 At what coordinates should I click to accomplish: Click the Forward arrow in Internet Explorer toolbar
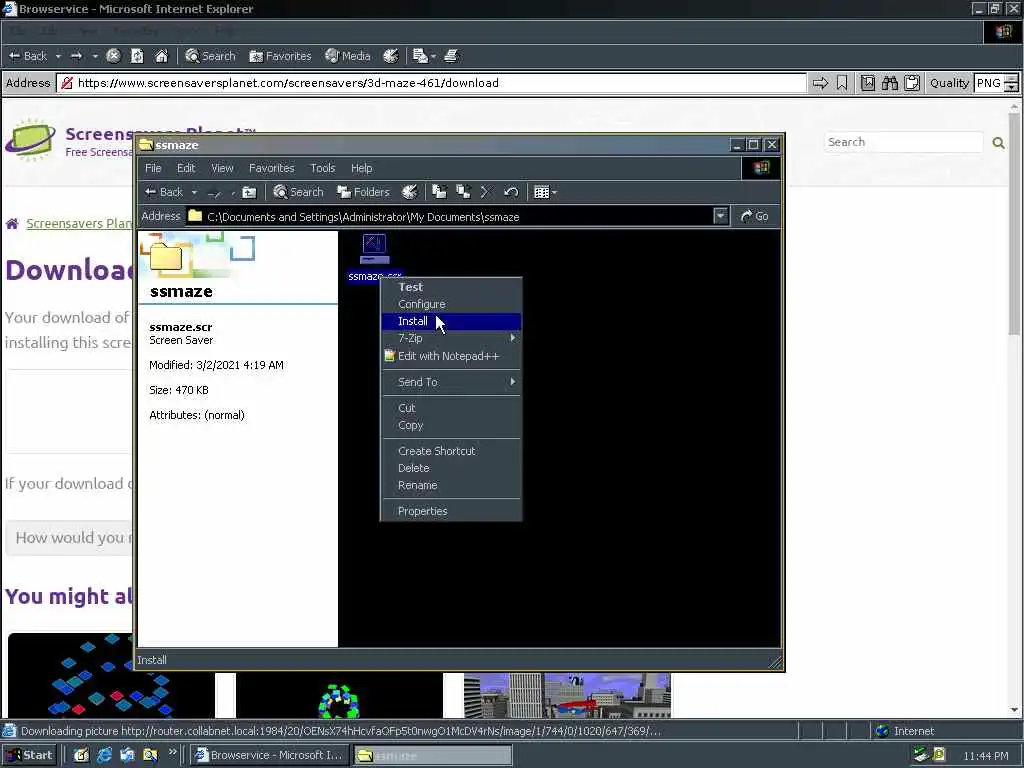[76, 56]
